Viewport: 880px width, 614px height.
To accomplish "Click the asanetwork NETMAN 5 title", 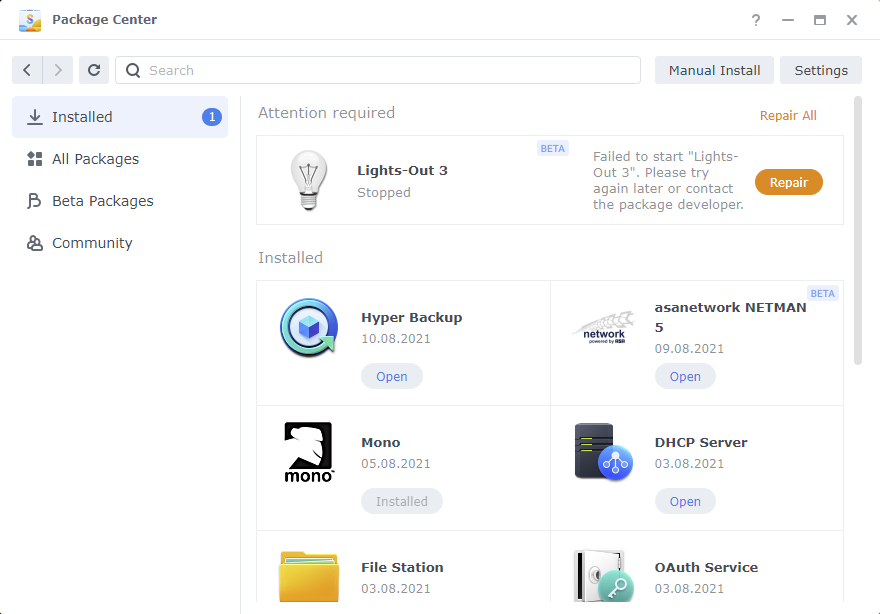I will 731,318.
